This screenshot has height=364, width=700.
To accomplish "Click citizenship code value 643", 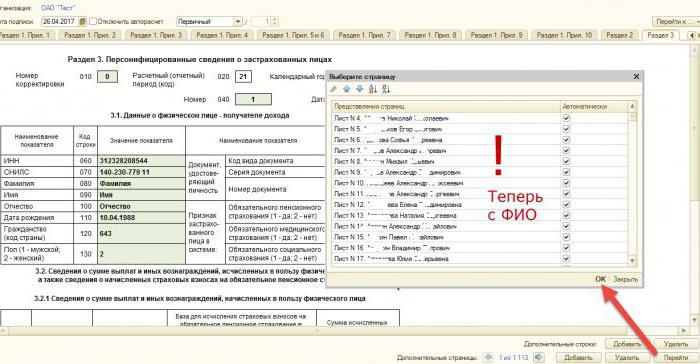I will click(141, 233).
